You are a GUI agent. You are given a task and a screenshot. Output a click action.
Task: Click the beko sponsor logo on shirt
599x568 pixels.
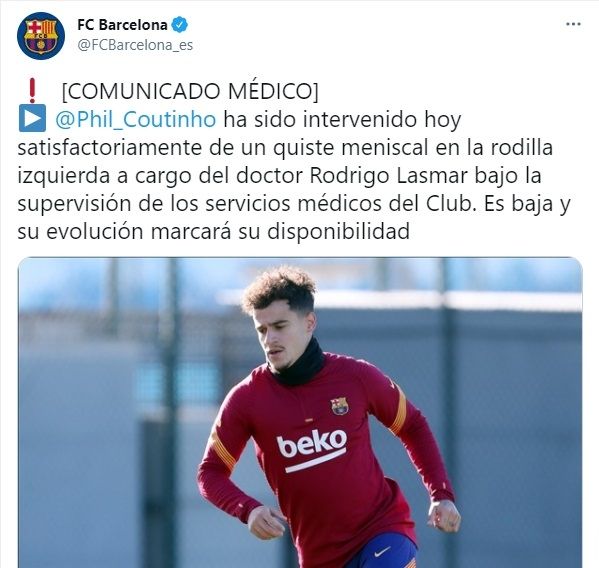[x=312, y=449]
